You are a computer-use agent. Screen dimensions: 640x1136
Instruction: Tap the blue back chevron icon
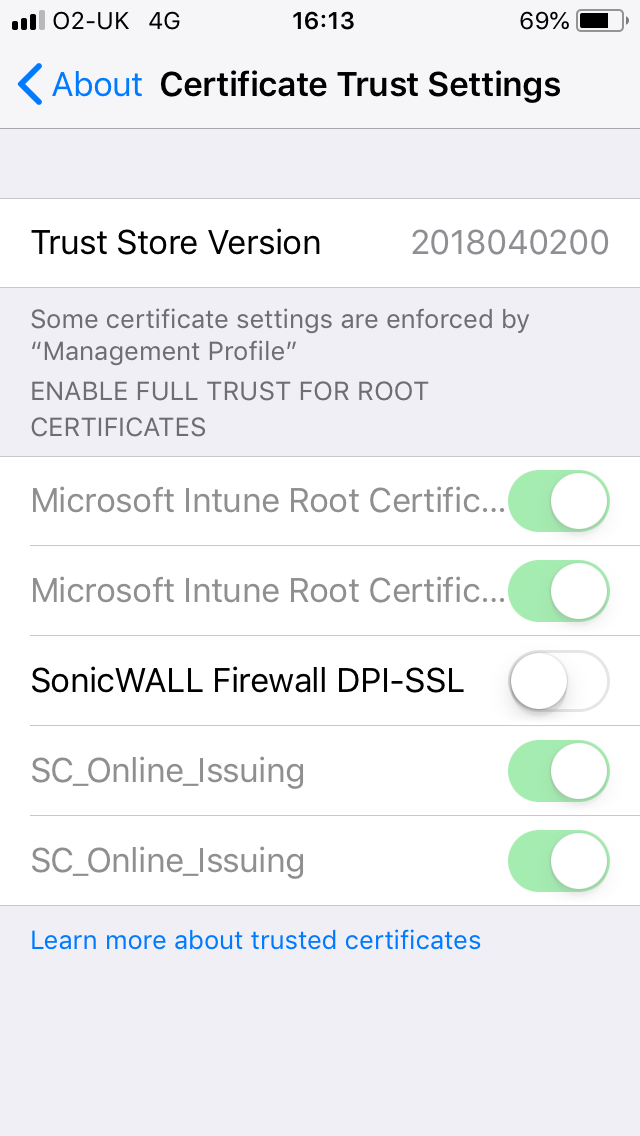(30, 84)
